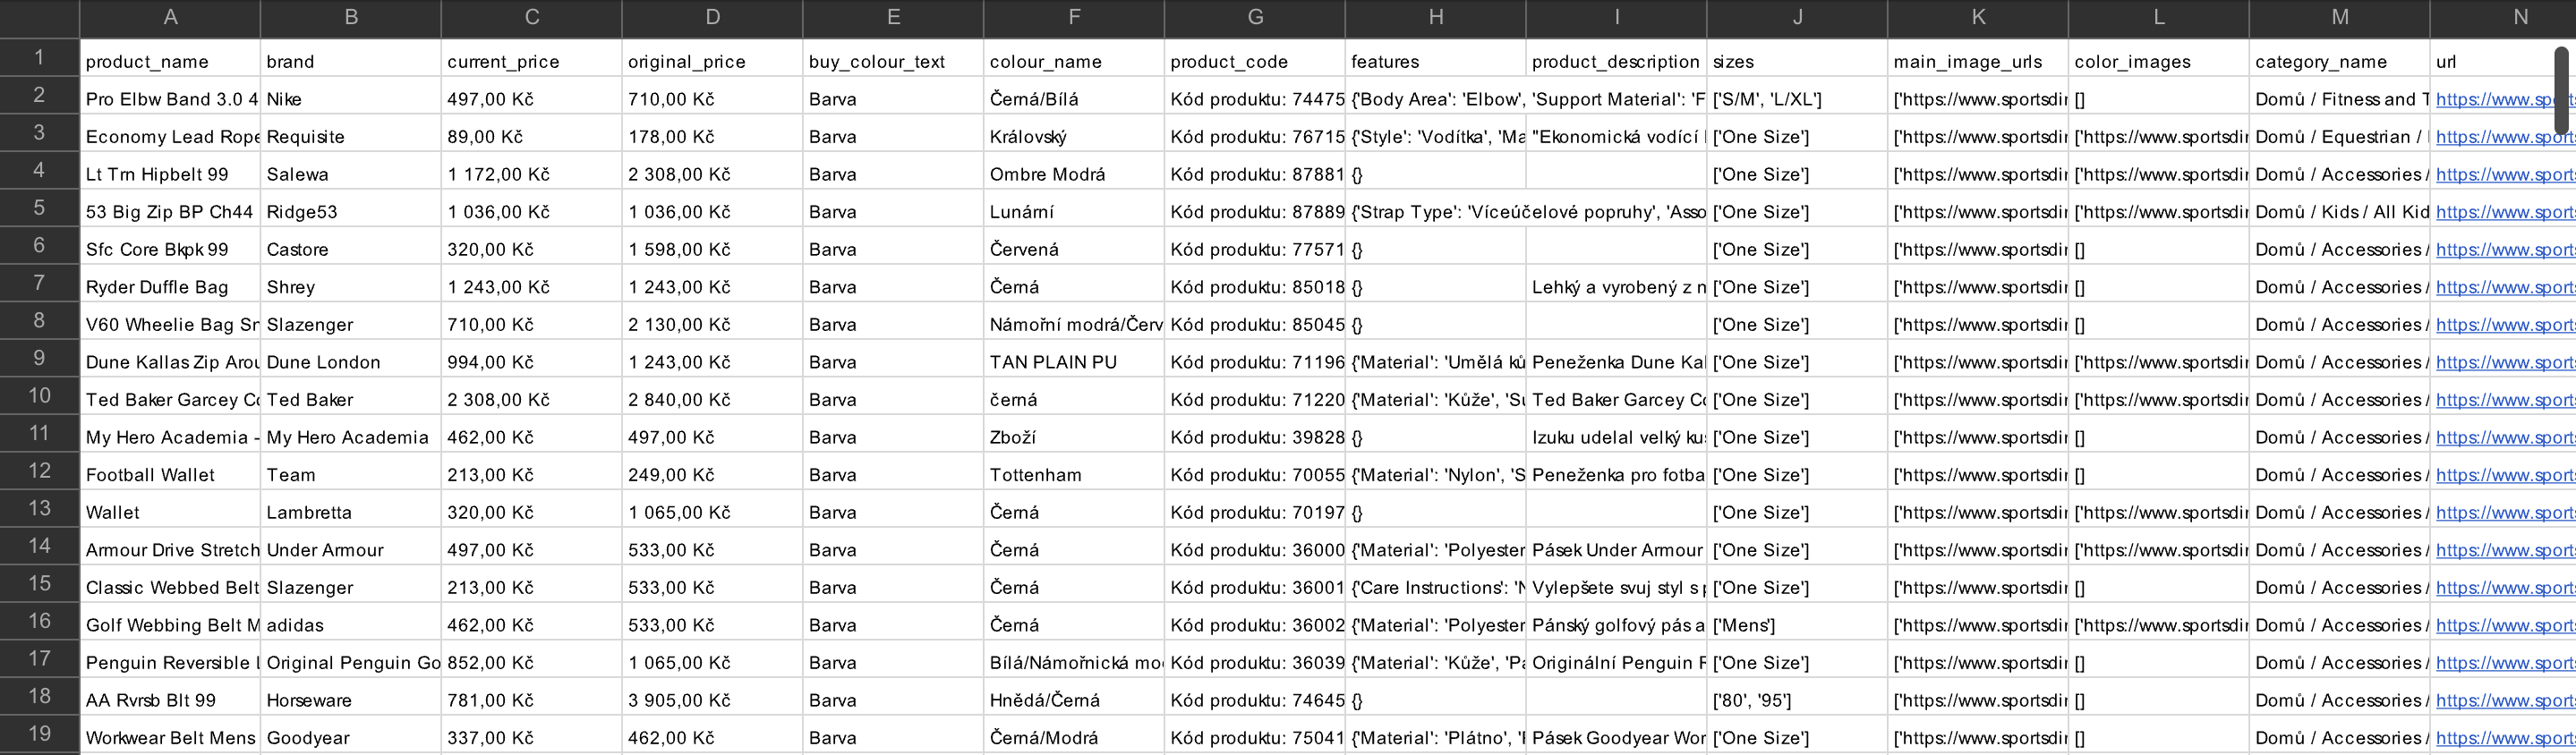
Task: Click the select-all corner box
Action: coord(39,17)
